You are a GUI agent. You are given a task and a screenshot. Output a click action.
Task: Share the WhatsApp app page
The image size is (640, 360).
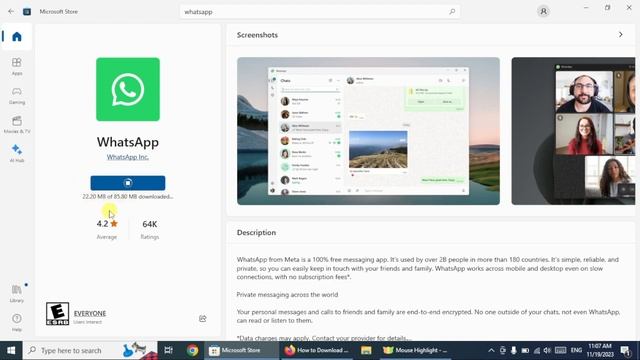click(202, 318)
